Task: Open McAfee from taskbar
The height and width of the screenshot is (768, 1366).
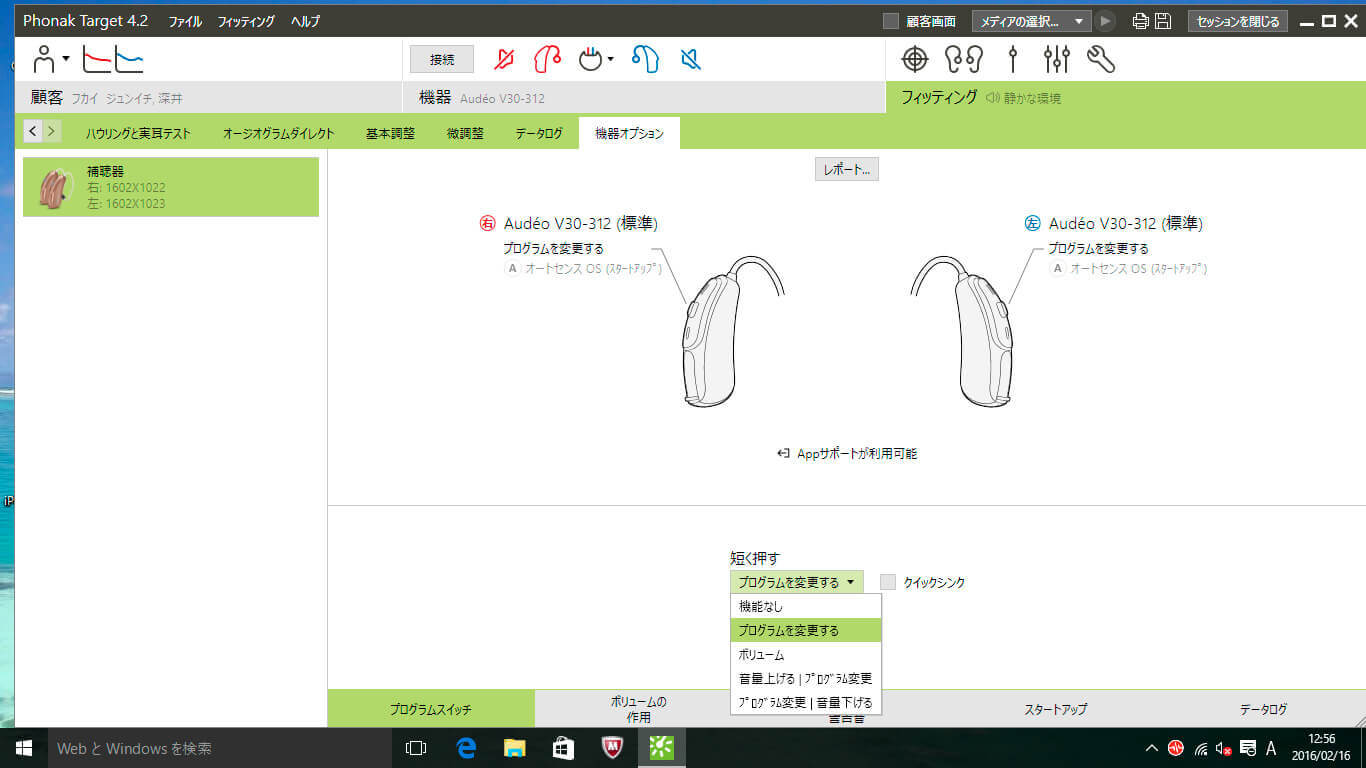Action: tap(613, 748)
